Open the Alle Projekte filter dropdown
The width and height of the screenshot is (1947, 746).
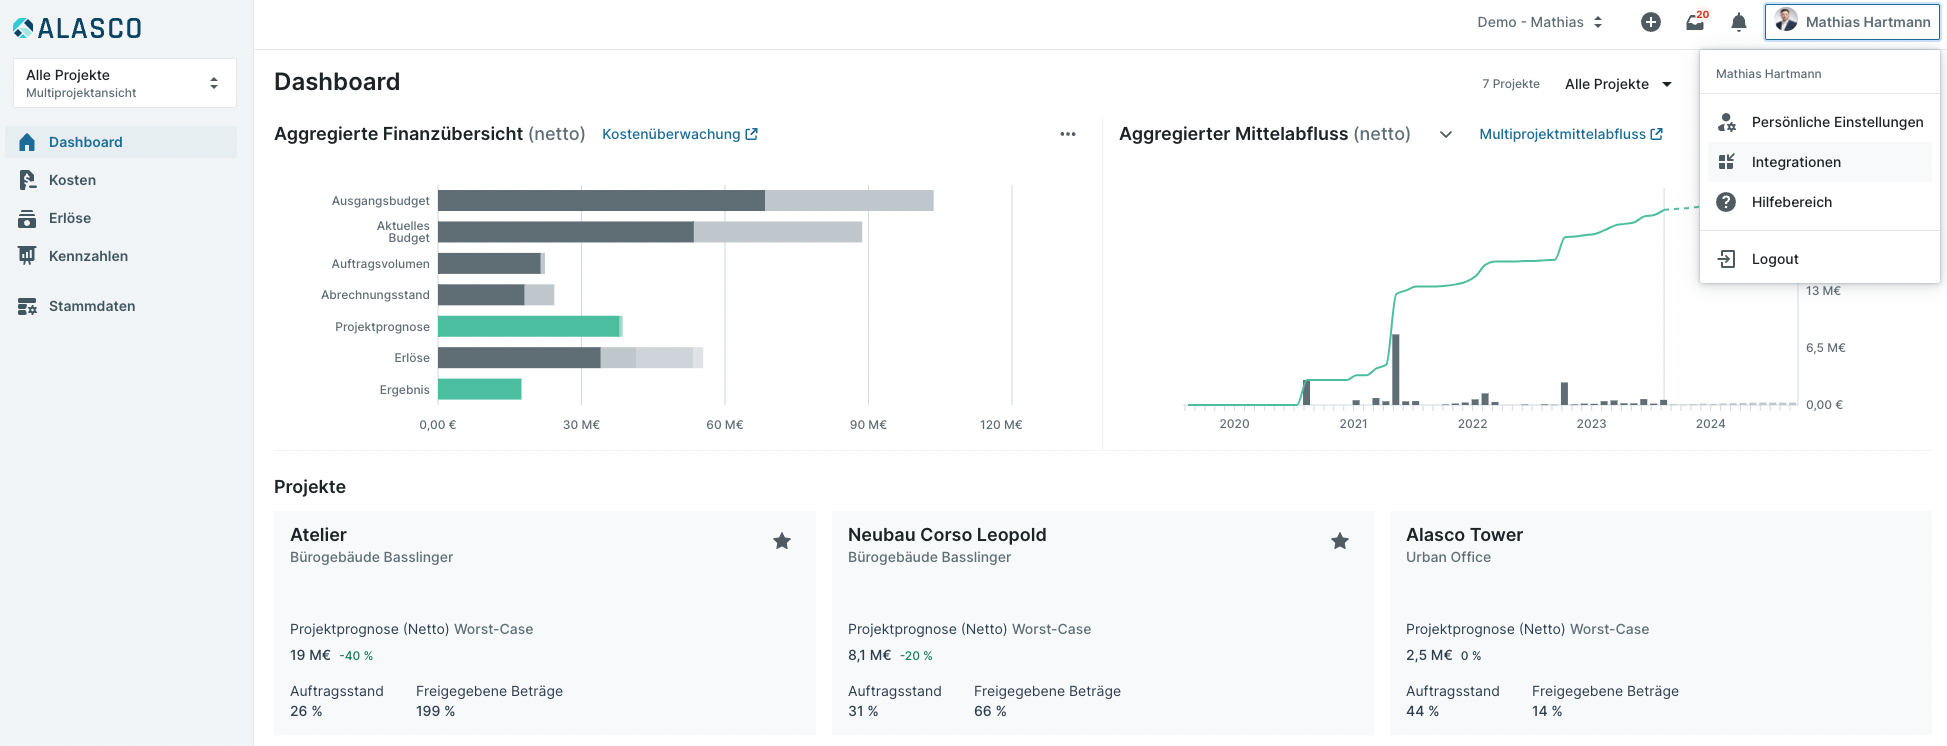pyautogui.click(x=1618, y=84)
